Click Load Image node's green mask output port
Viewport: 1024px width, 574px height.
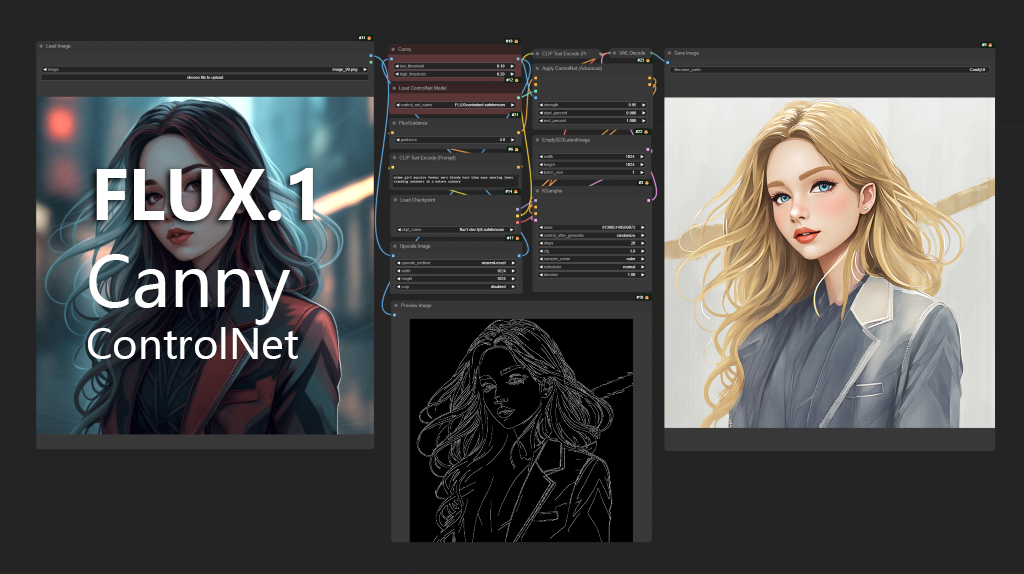[371, 62]
